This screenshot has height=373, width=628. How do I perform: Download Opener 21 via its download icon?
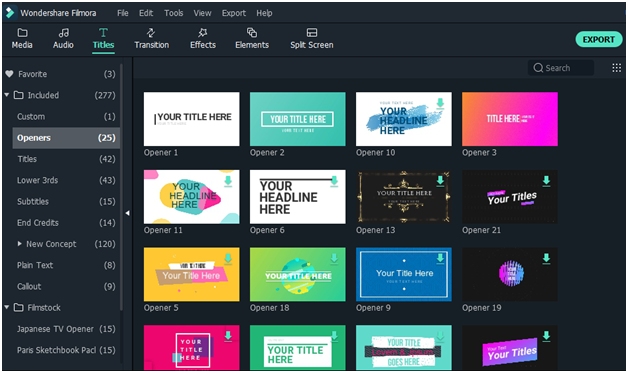[546, 181]
